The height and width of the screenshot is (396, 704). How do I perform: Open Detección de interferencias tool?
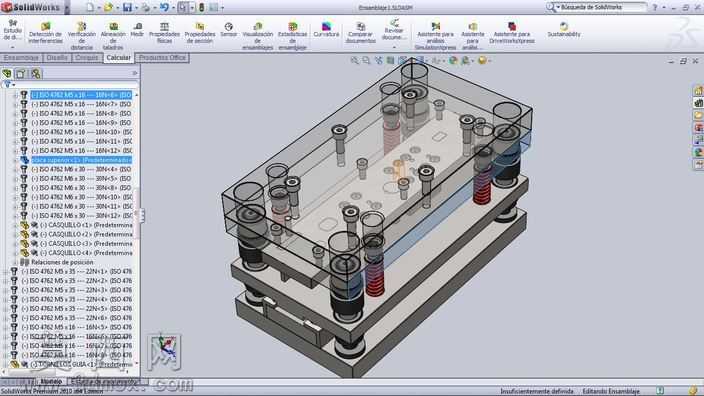[45, 33]
